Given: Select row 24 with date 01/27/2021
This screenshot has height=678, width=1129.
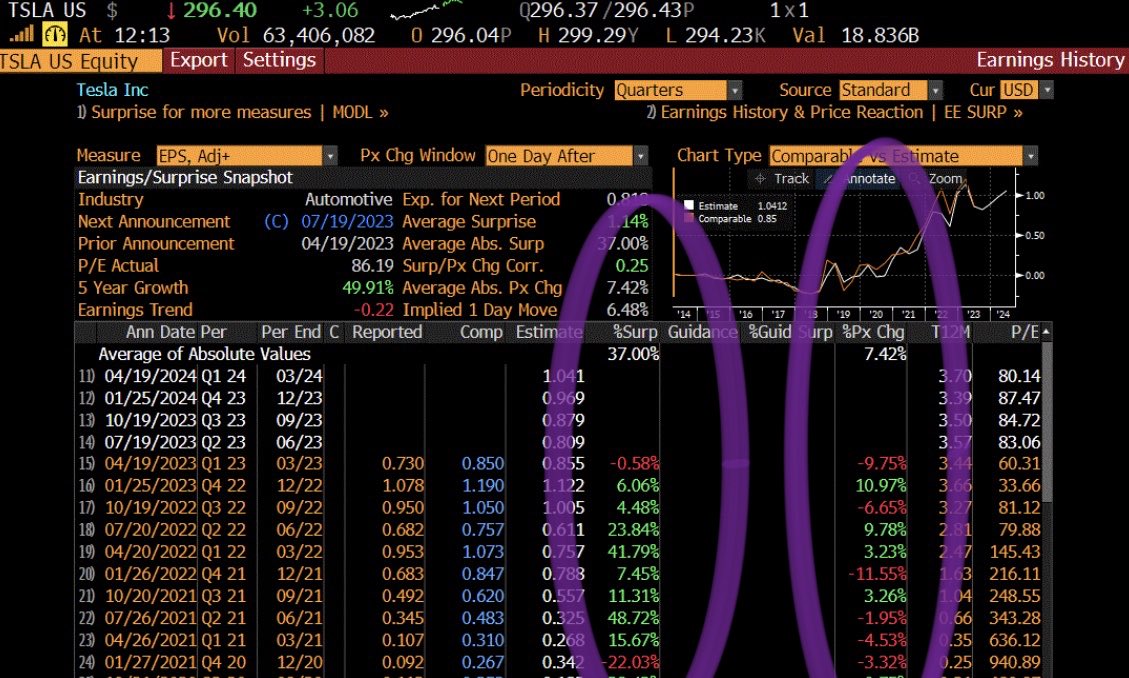Looking at the screenshot, I should point(560,661).
